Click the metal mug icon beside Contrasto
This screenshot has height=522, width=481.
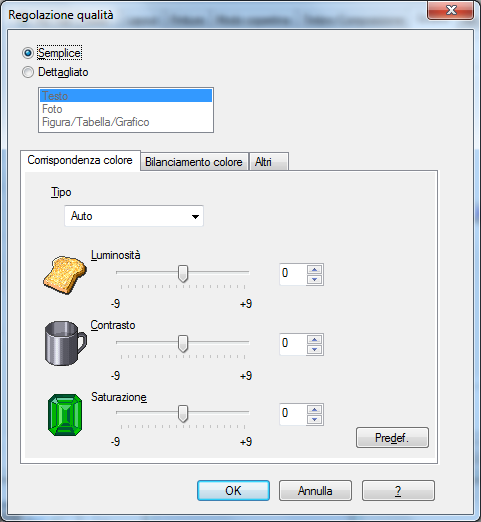pyautogui.click(x=66, y=343)
